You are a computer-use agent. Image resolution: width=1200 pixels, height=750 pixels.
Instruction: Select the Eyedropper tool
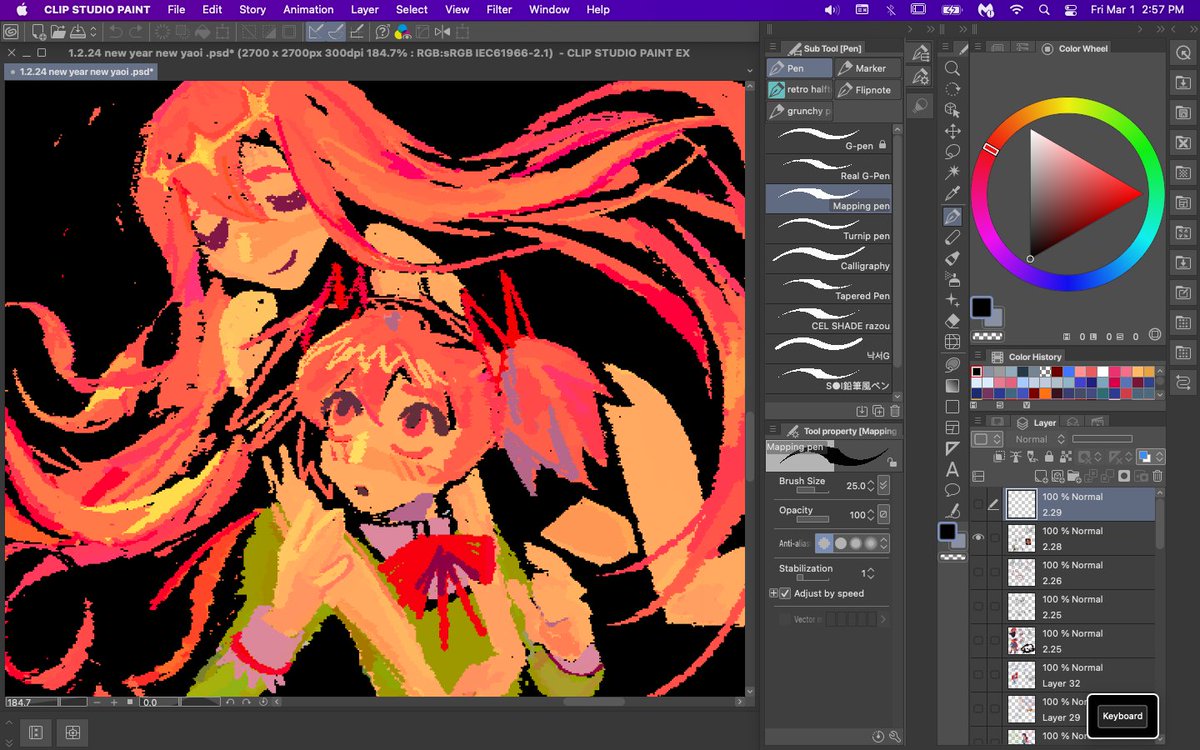pyautogui.click(x=952, y=194)
